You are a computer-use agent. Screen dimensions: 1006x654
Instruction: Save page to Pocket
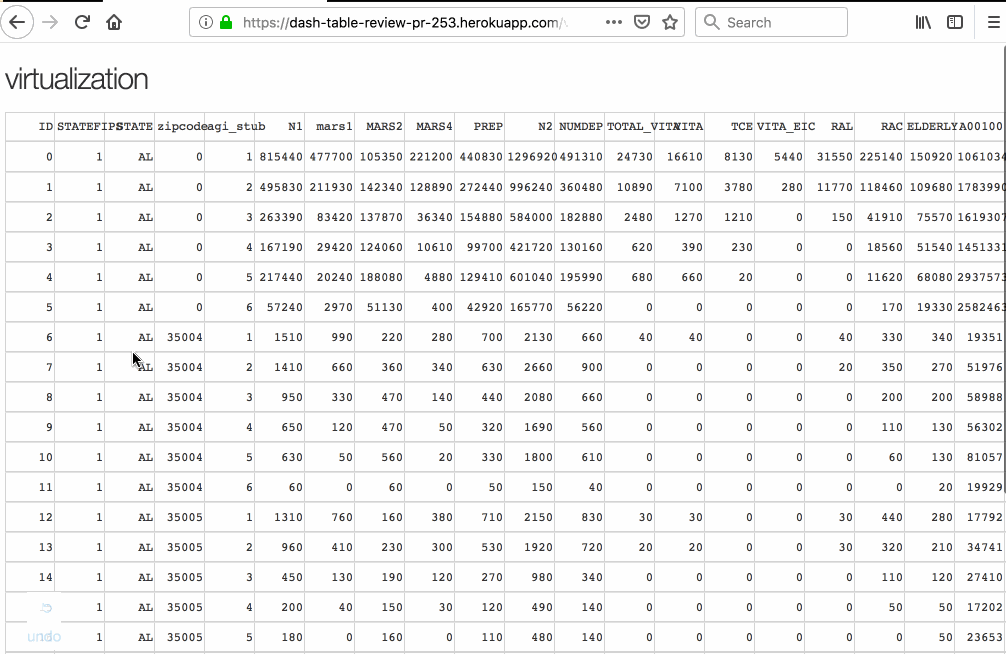642,22
